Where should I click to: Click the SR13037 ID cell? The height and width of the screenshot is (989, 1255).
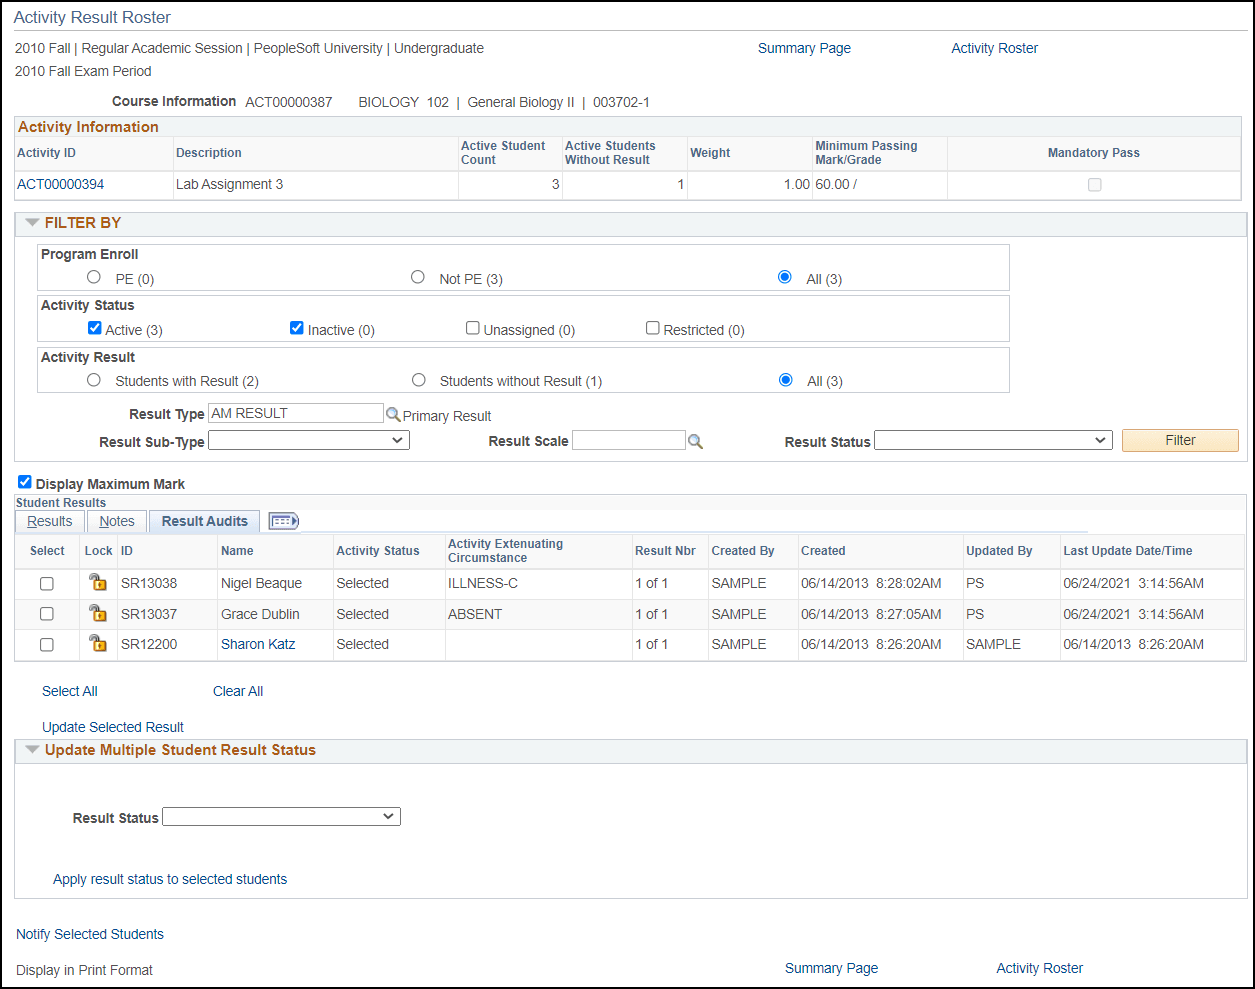[x=149, y=614]
